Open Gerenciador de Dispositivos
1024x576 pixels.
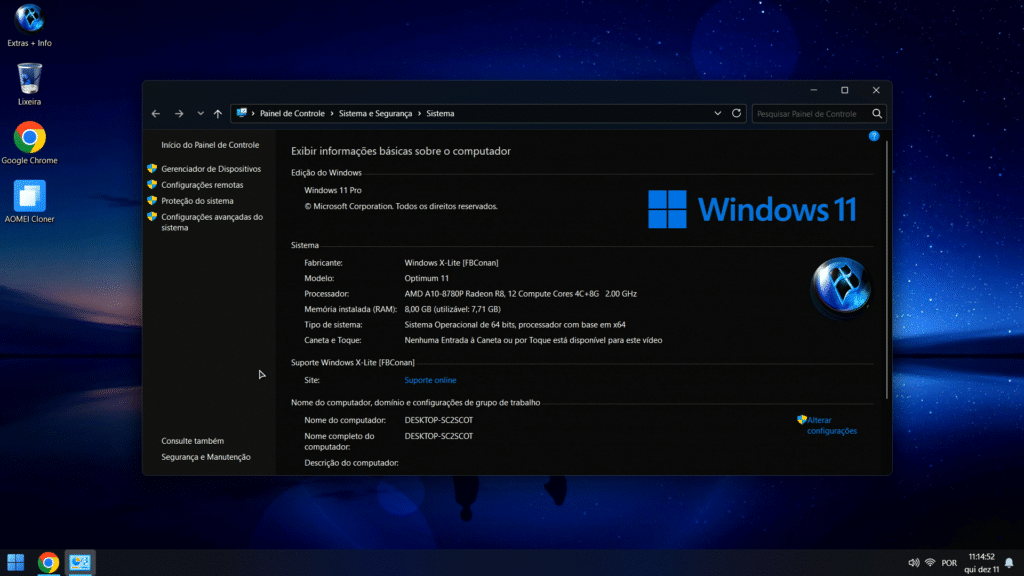[211, 169]
